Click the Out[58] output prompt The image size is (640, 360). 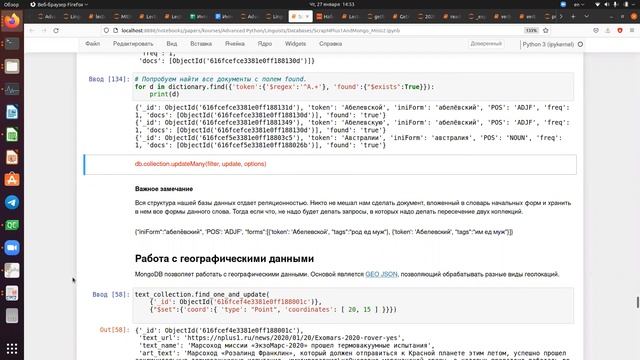(114, 330)
